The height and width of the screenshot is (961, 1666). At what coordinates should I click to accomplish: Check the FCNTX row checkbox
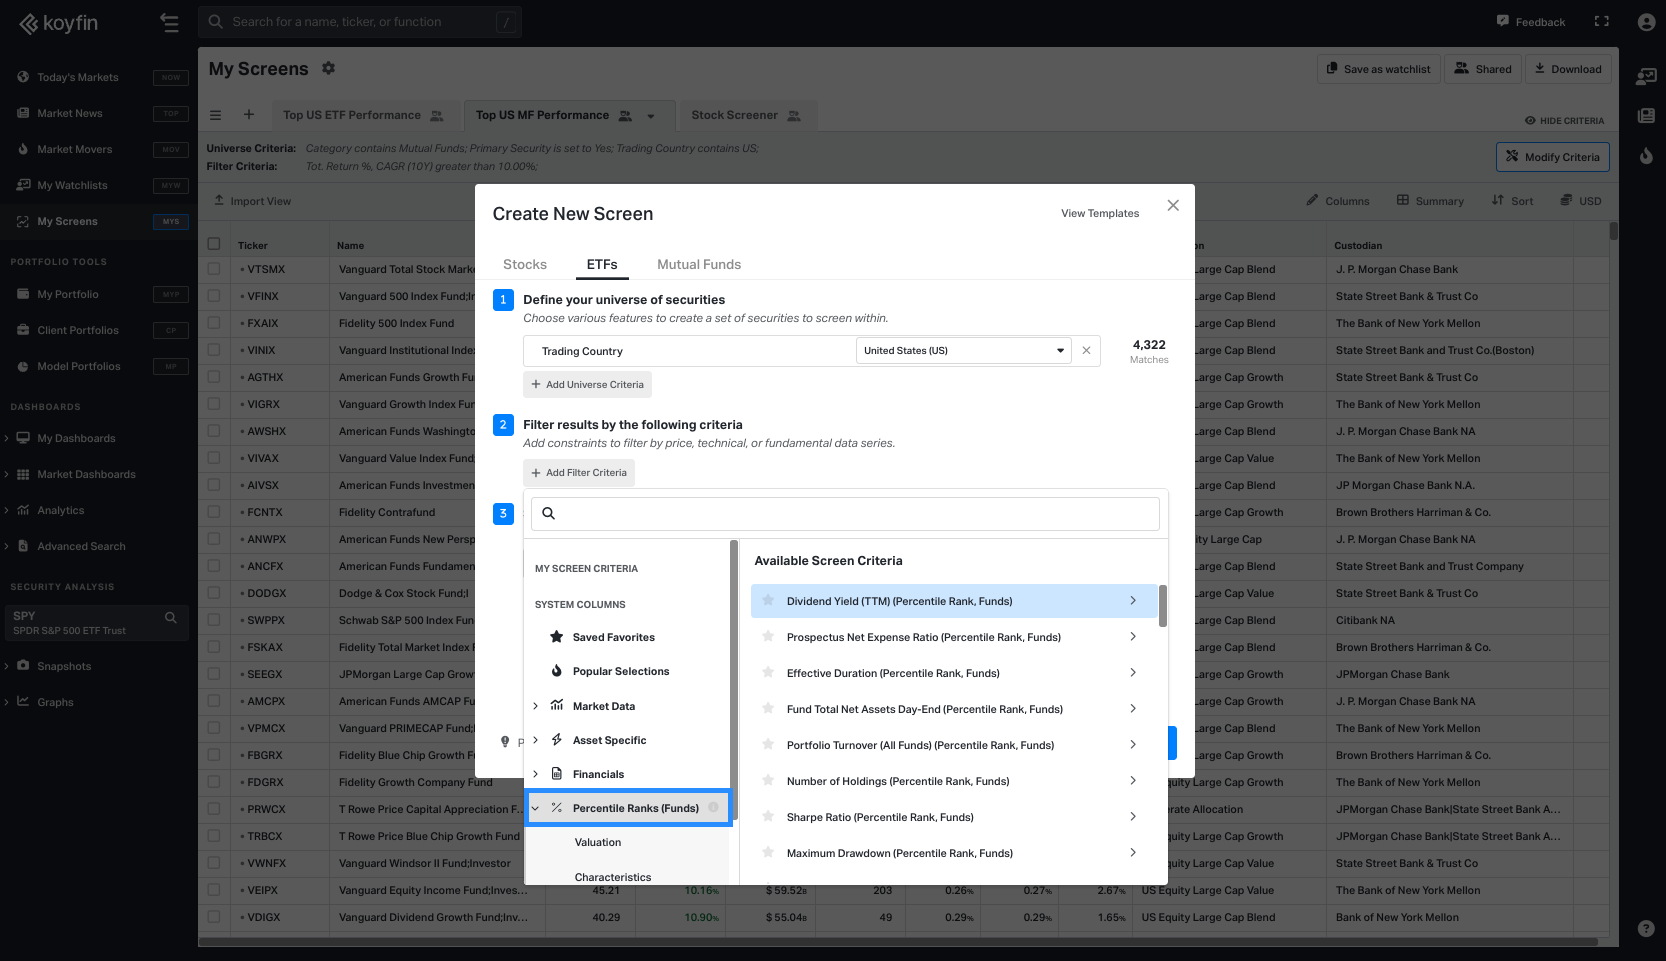click(x=214, y=512)
